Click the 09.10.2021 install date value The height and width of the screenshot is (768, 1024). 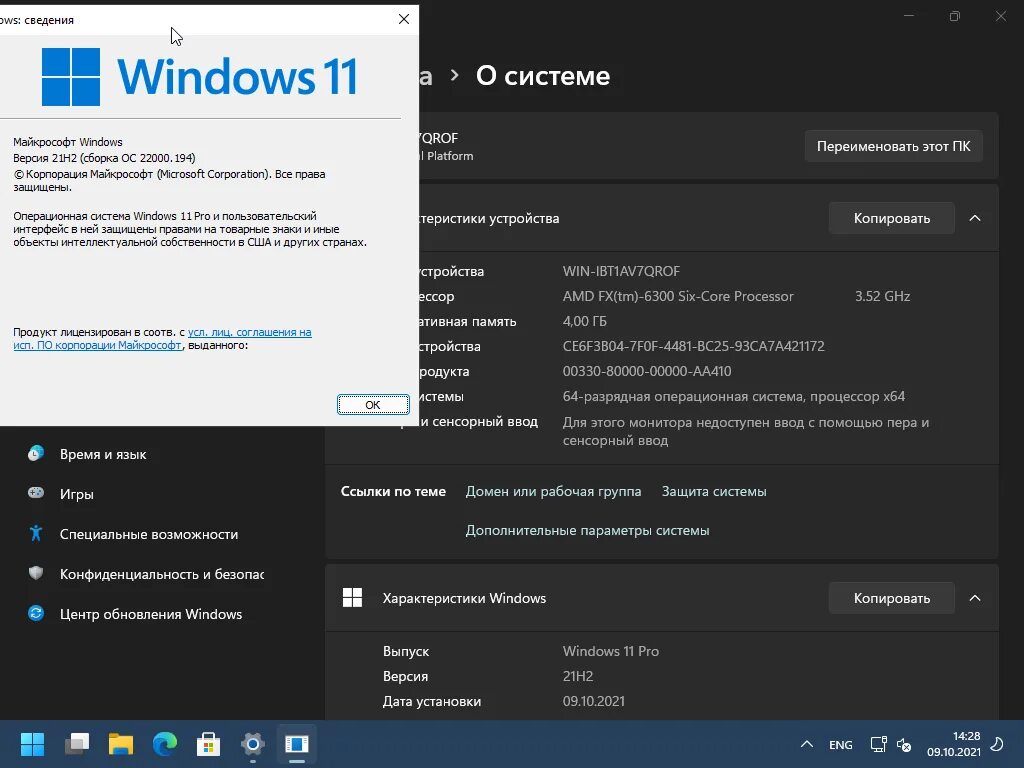pos(594,701)
